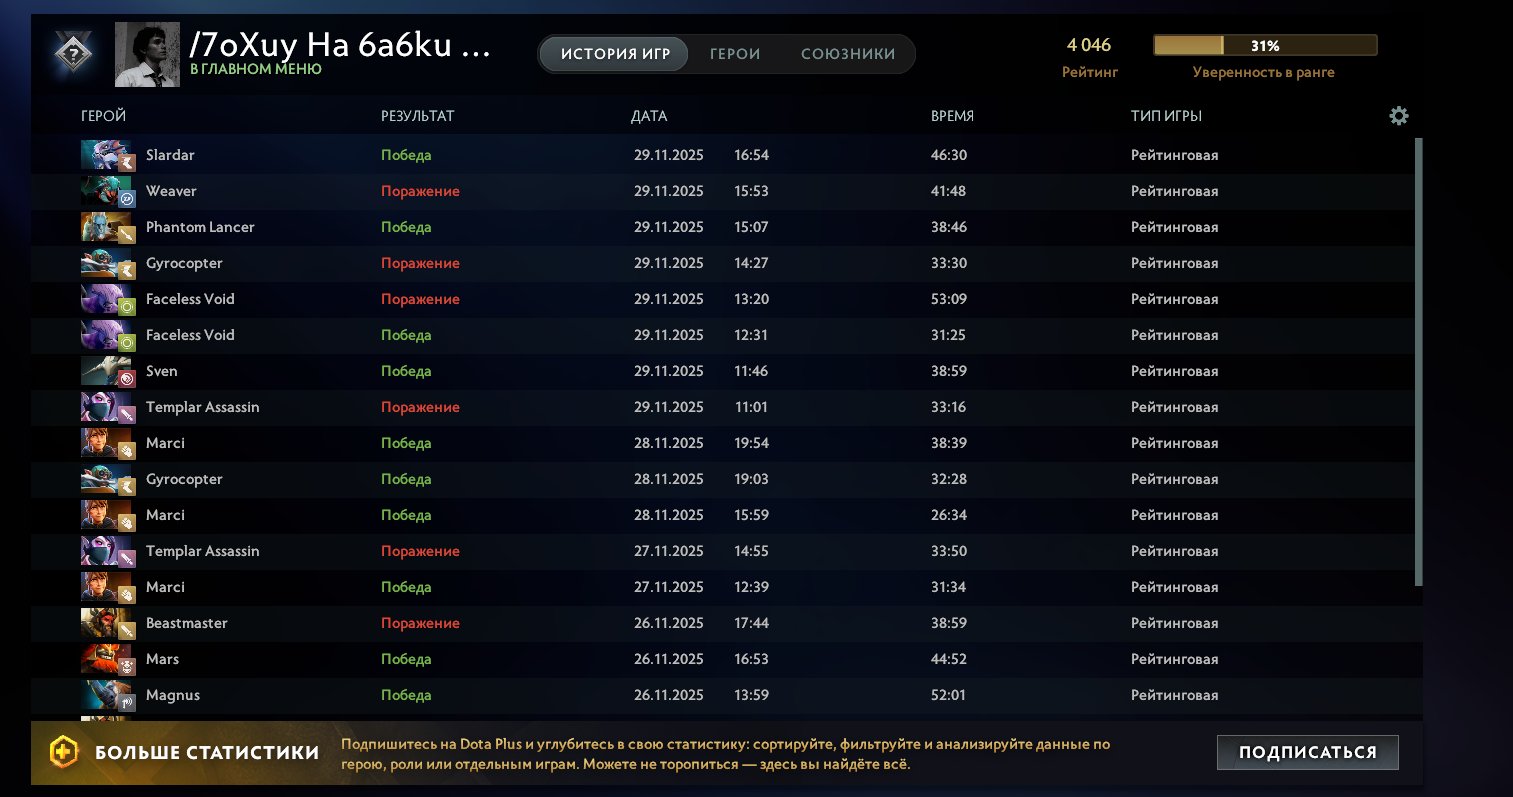Click the Mars hero portrait icon
Screen dimensions: 1513x797
click(x=106, y=659)
